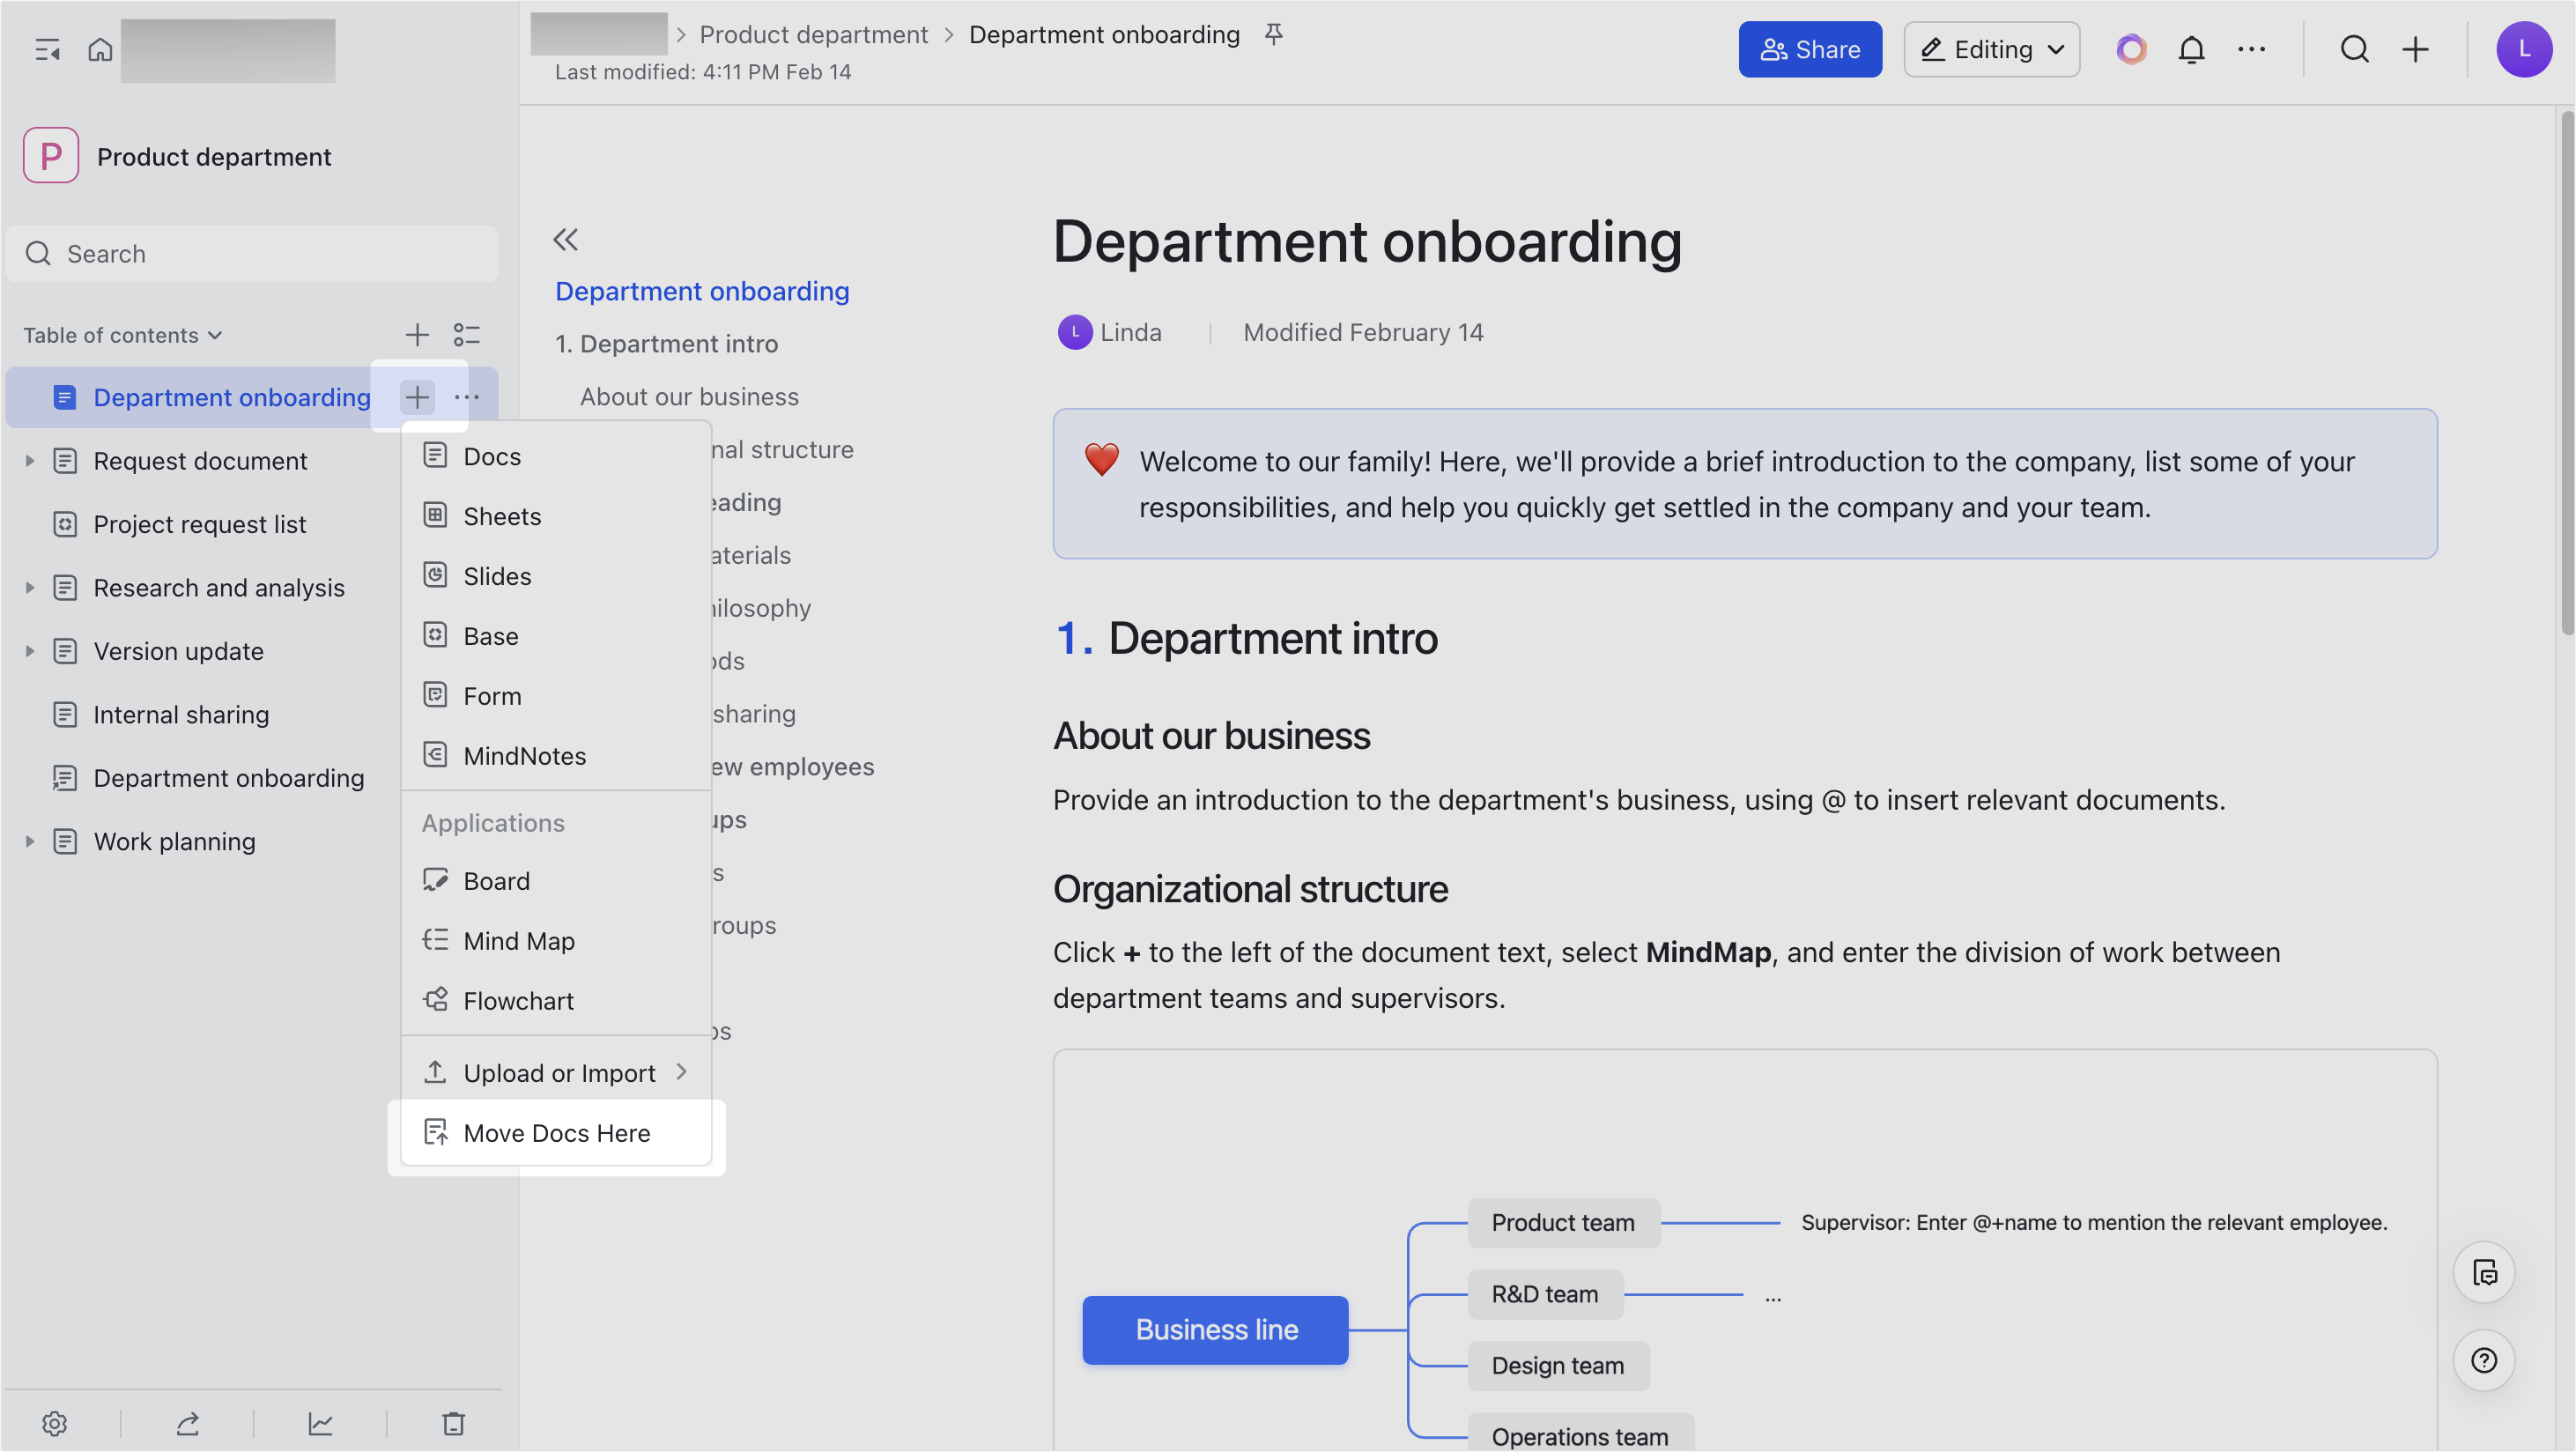Open the user avatar L menu
2576x1452 pixels.
[x=2523, y=49]
